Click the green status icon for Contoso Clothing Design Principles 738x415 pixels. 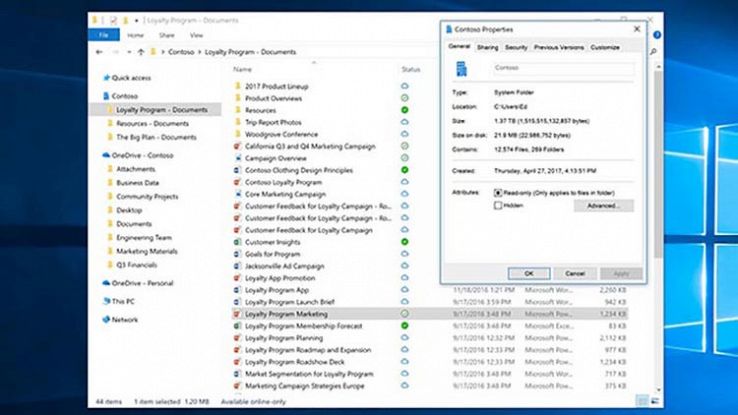(404, 170)
